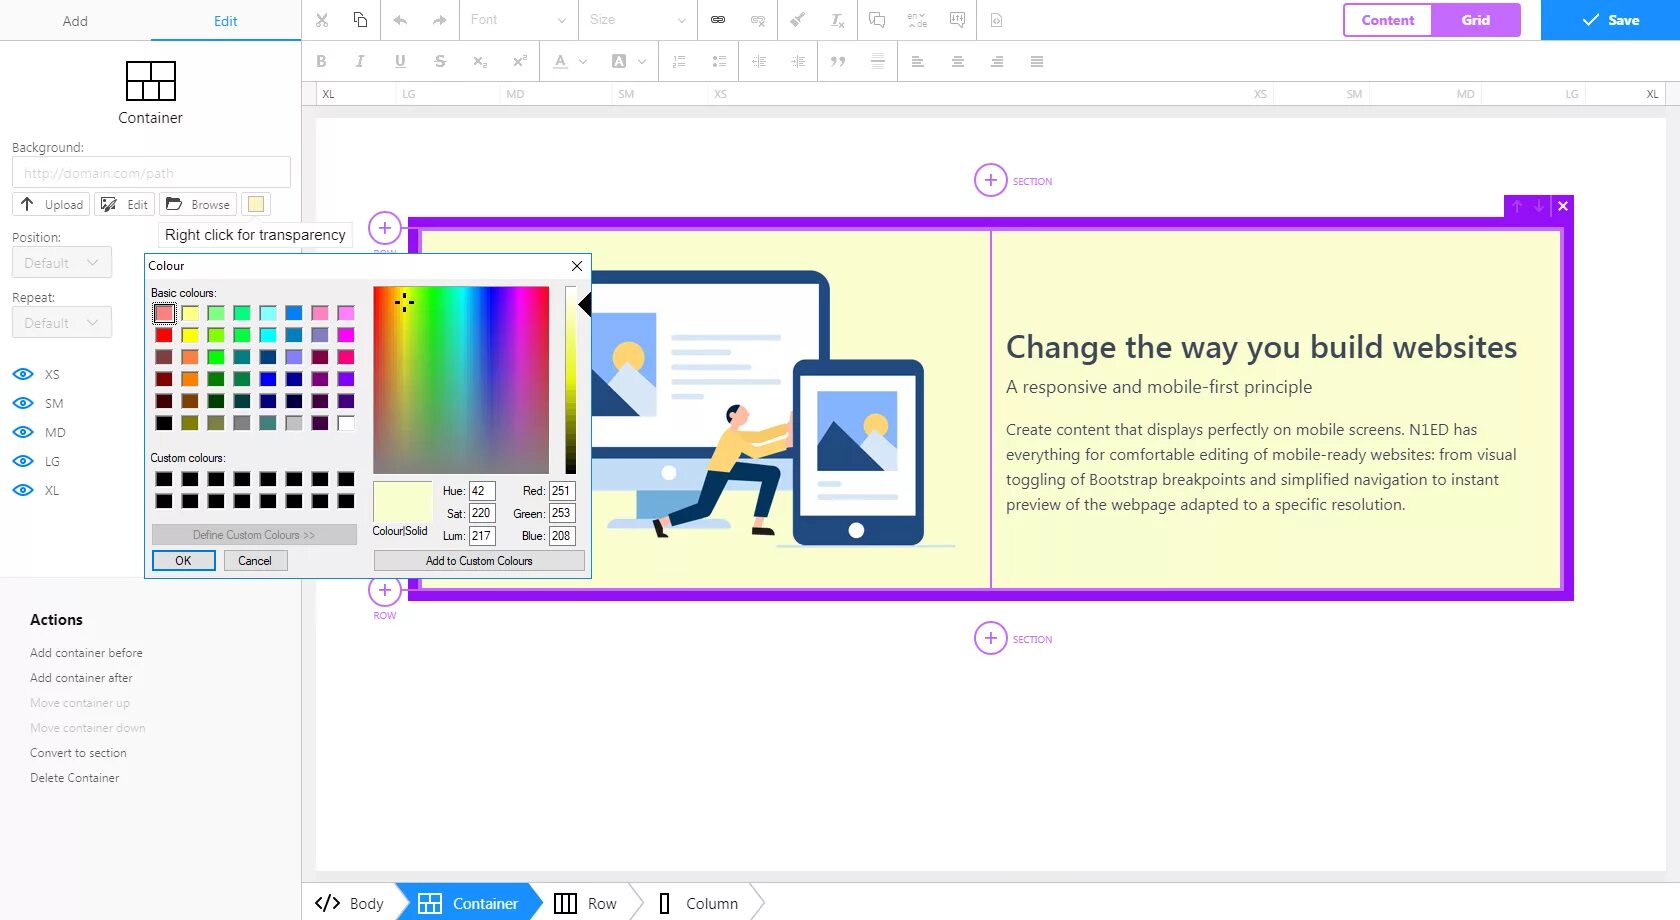This screenshot has height=920, width=1680.
Task: Insert a numbered list
Action: coord(679,61)
